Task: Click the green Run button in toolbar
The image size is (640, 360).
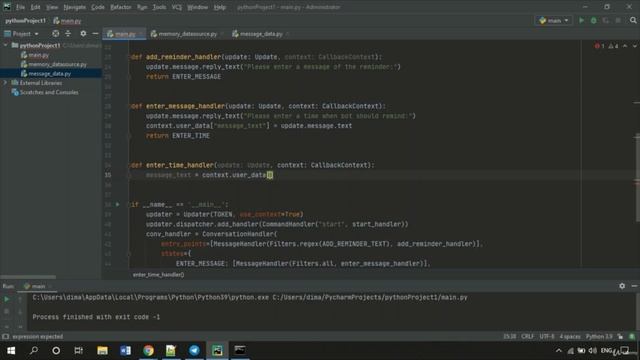Action: [581, 20]
